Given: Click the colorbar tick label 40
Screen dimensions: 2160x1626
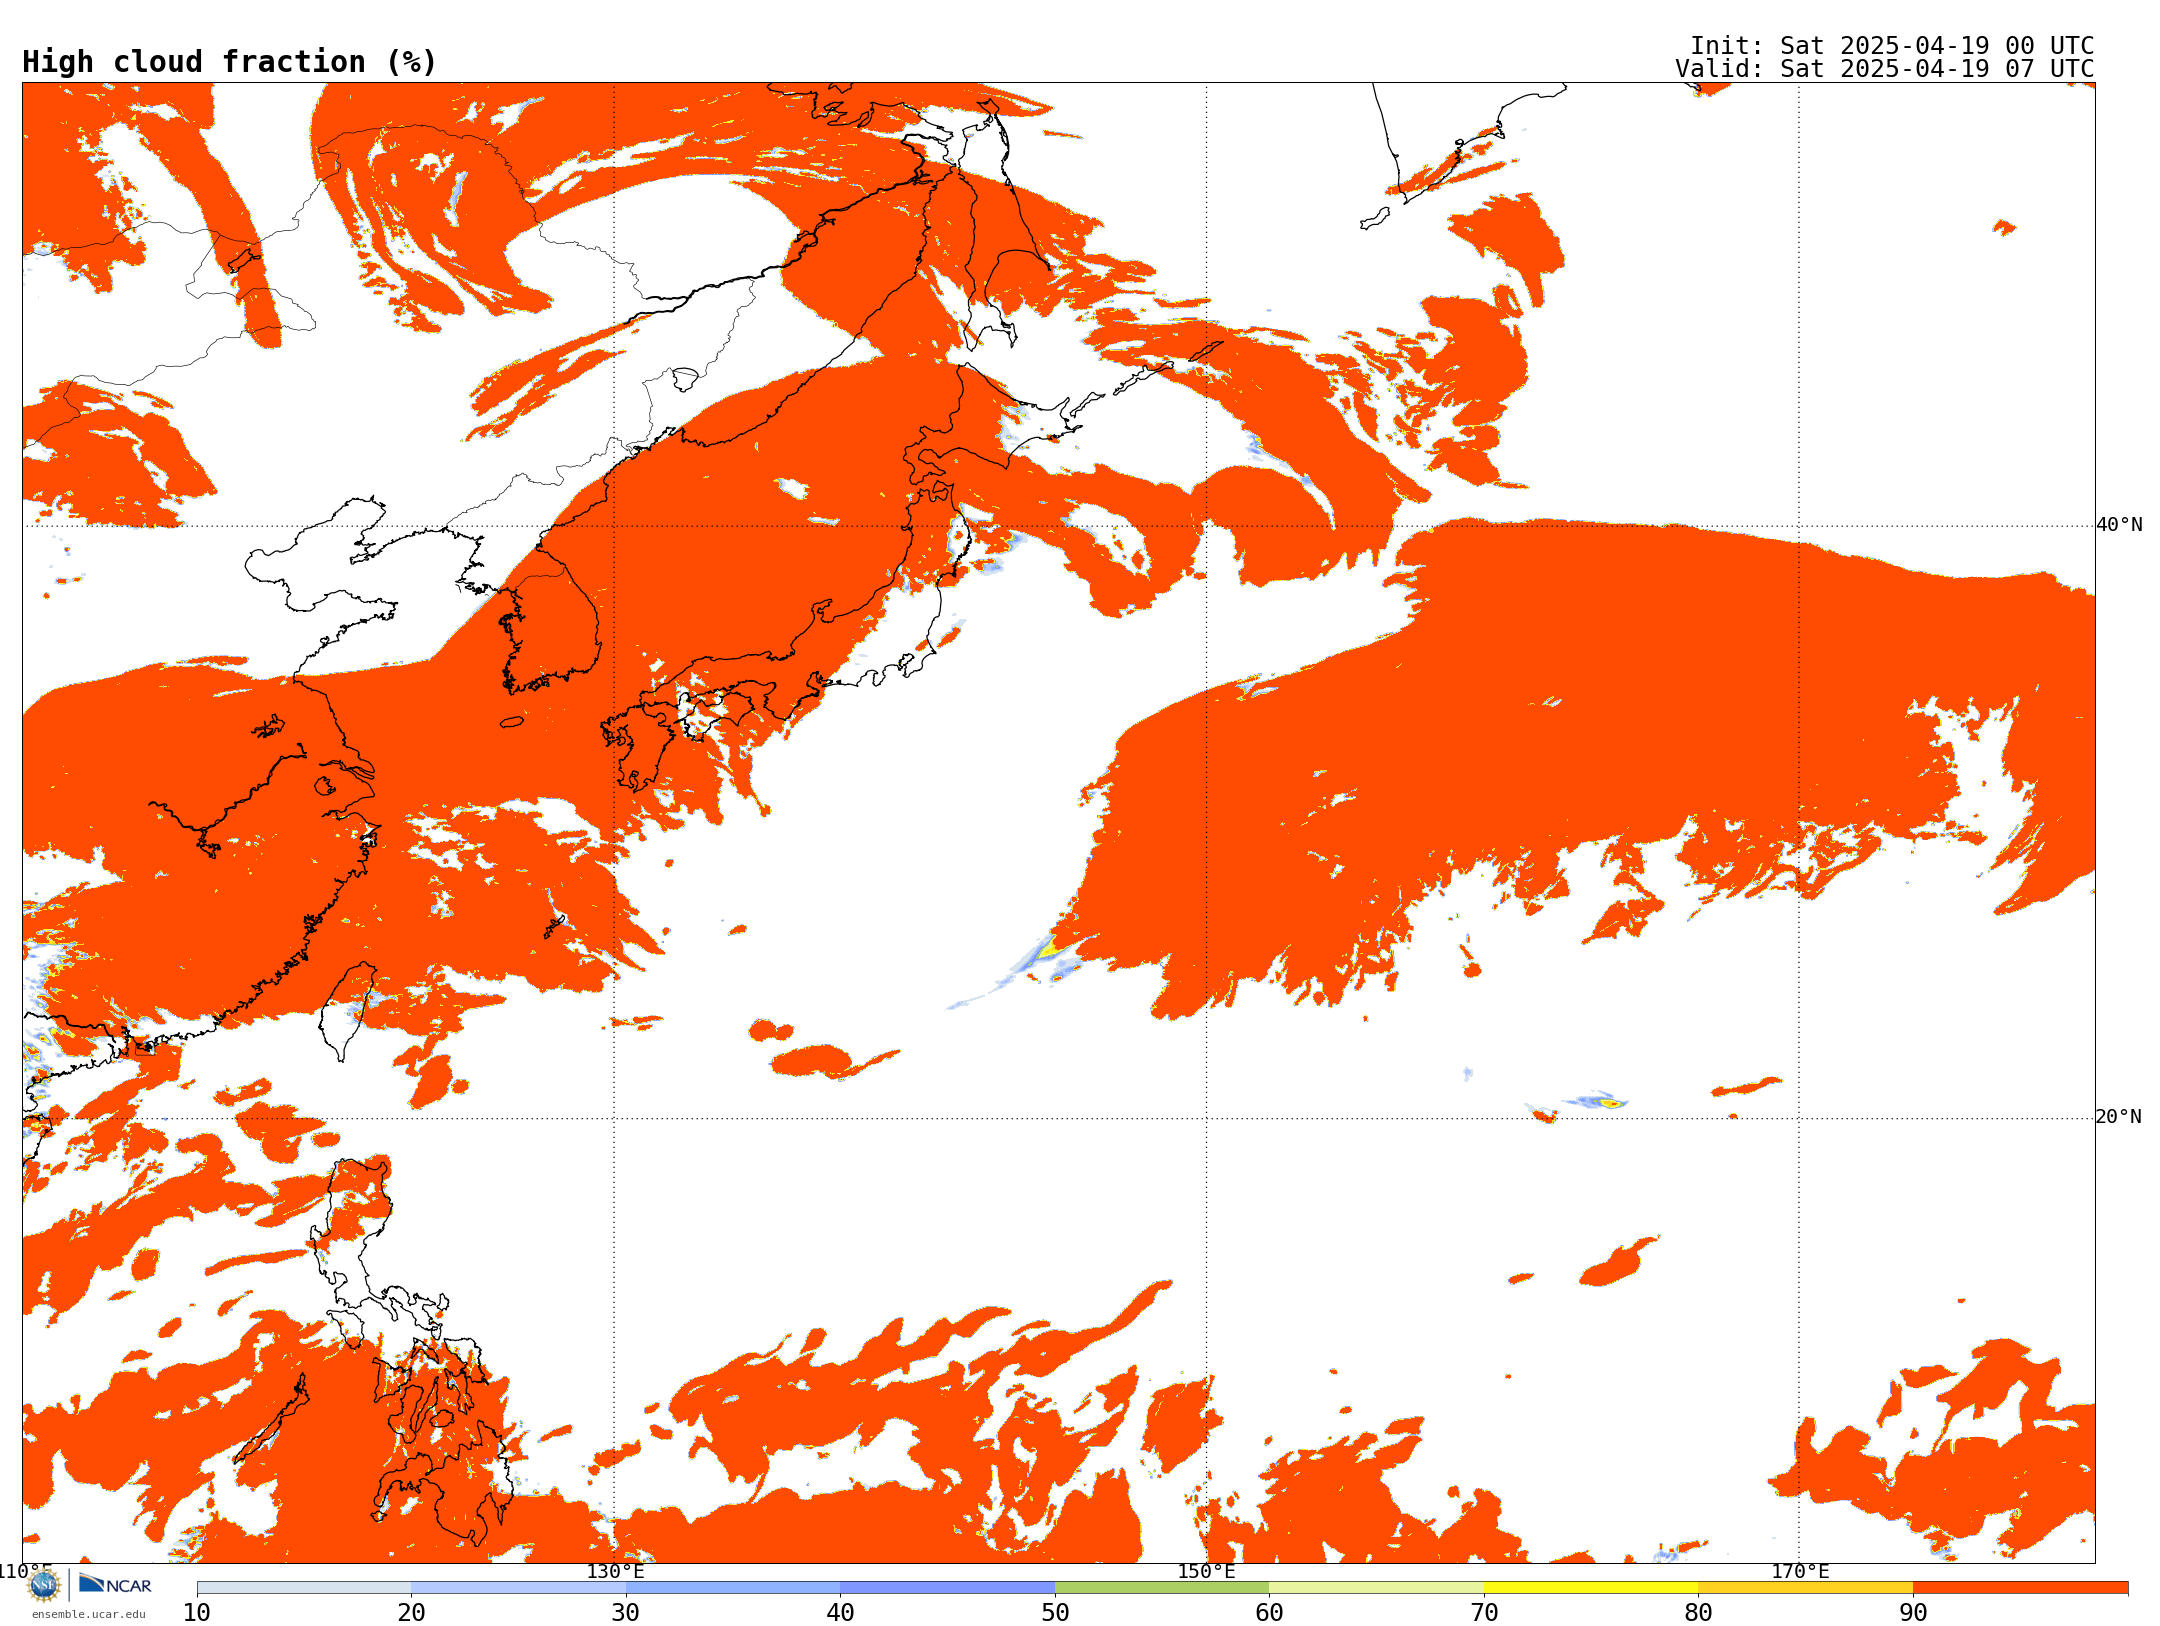Looking at the screenshot, I should tap(840, 1613).
